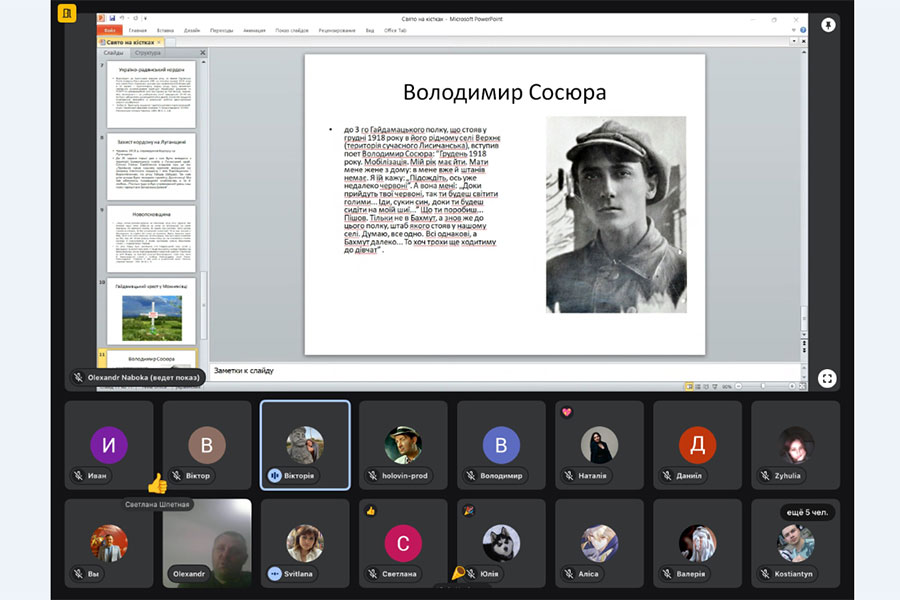This screenshot has width=900, height=600.
Task: Click the muted mic icon on Zyhulia's tile
Action: tap(765, 476)
